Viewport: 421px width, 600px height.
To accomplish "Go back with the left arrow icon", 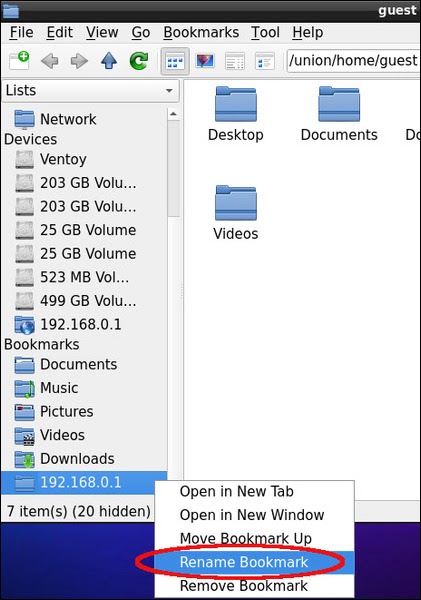I will (x=49, y=61).
